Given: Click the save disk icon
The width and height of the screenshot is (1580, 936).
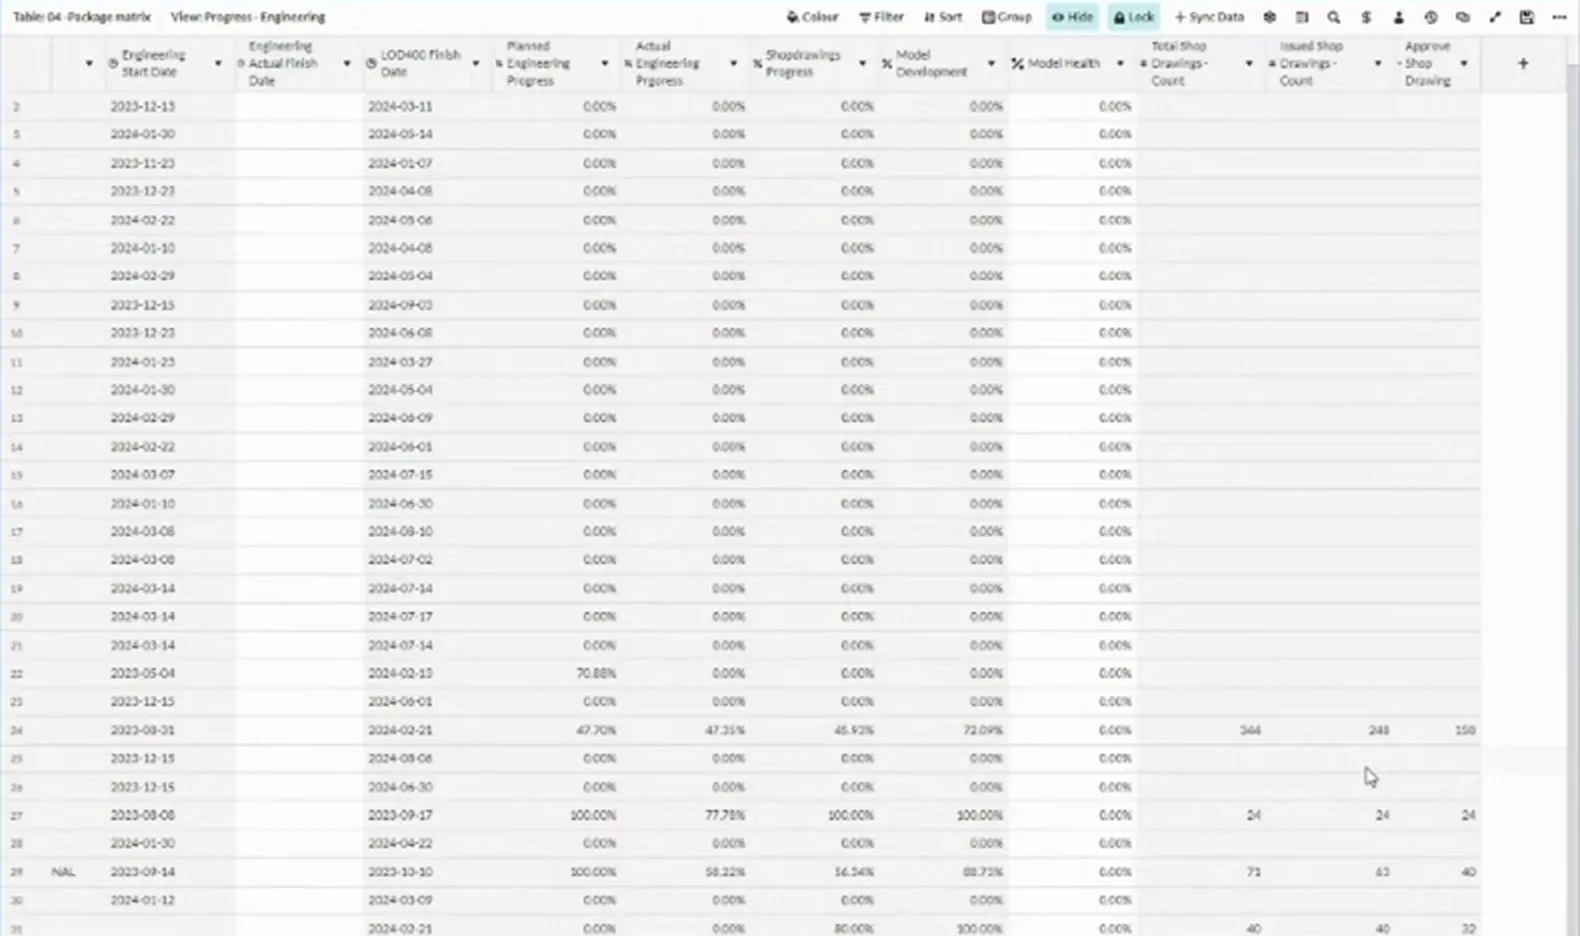Looking at the screenshot, I should (1527, 17).
